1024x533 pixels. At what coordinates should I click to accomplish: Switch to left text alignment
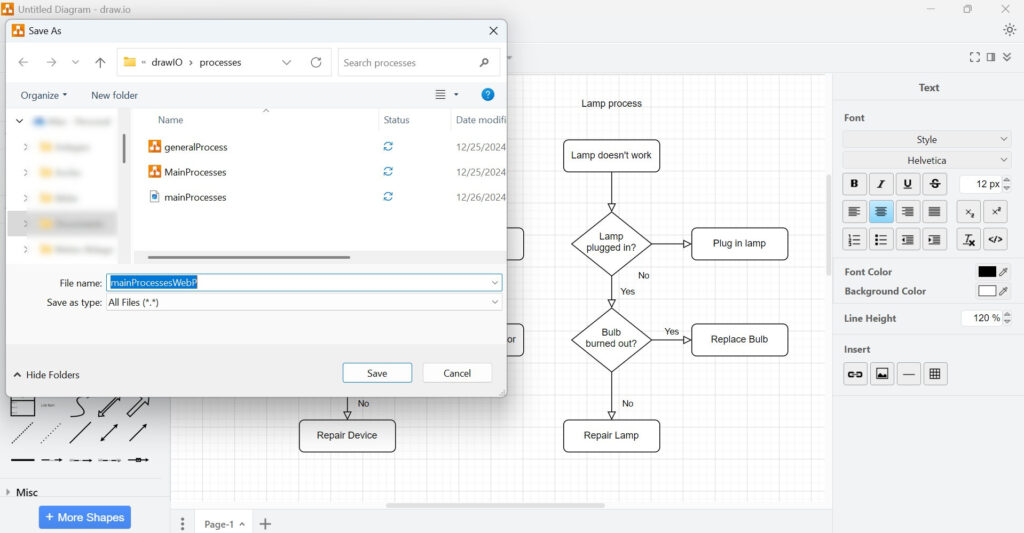tap(854, 212)
